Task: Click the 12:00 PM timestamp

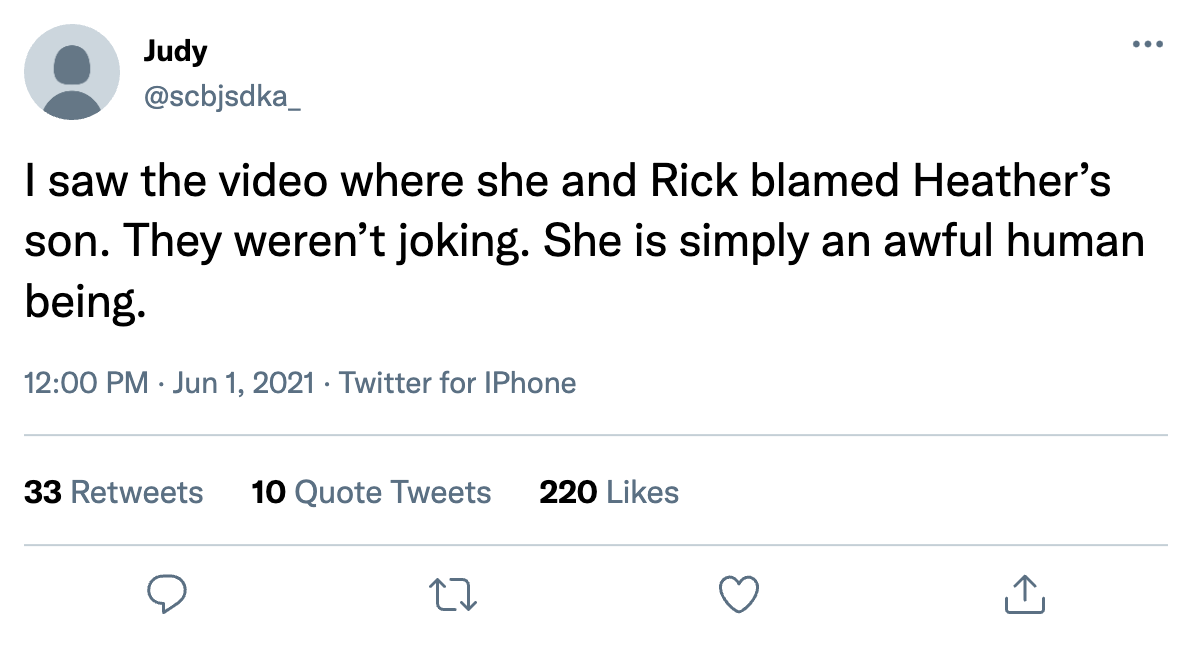Action: [86, 383]
